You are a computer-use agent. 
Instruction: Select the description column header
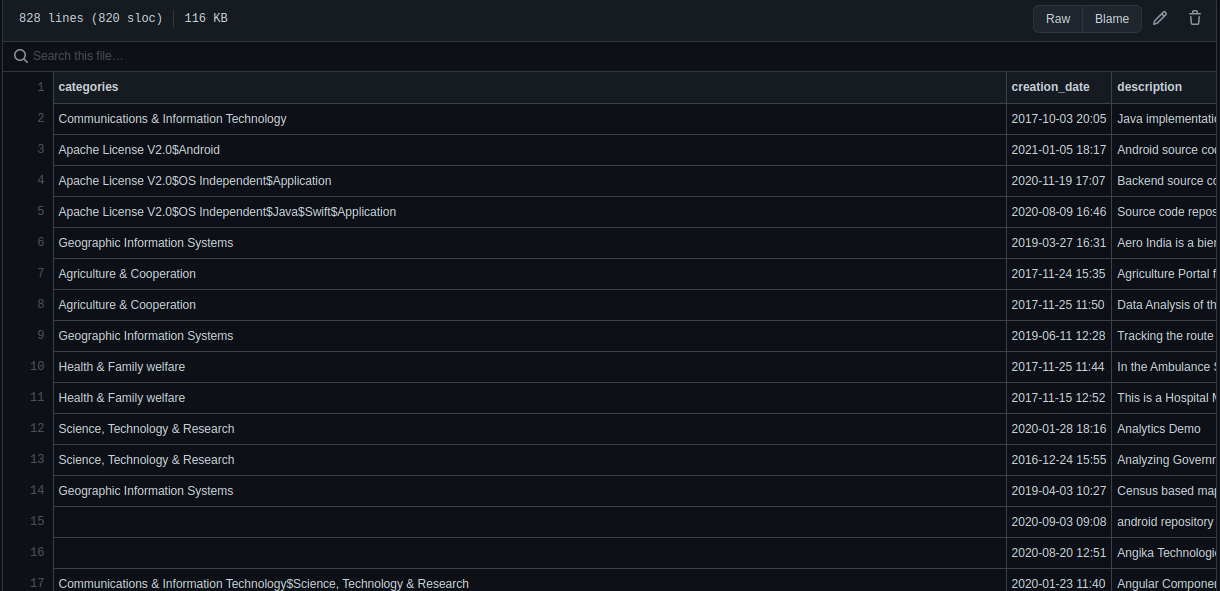pyautogui.click(x=1149, y=87)
